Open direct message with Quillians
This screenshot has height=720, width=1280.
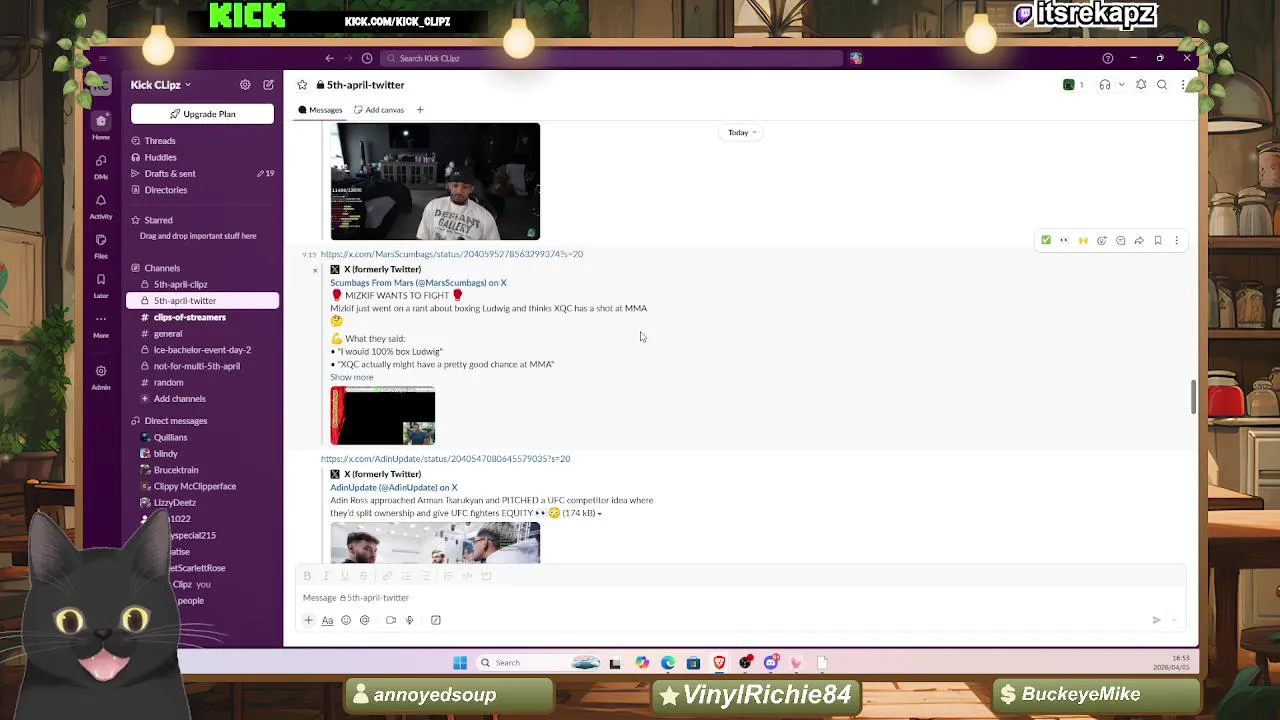coord(170,437)
